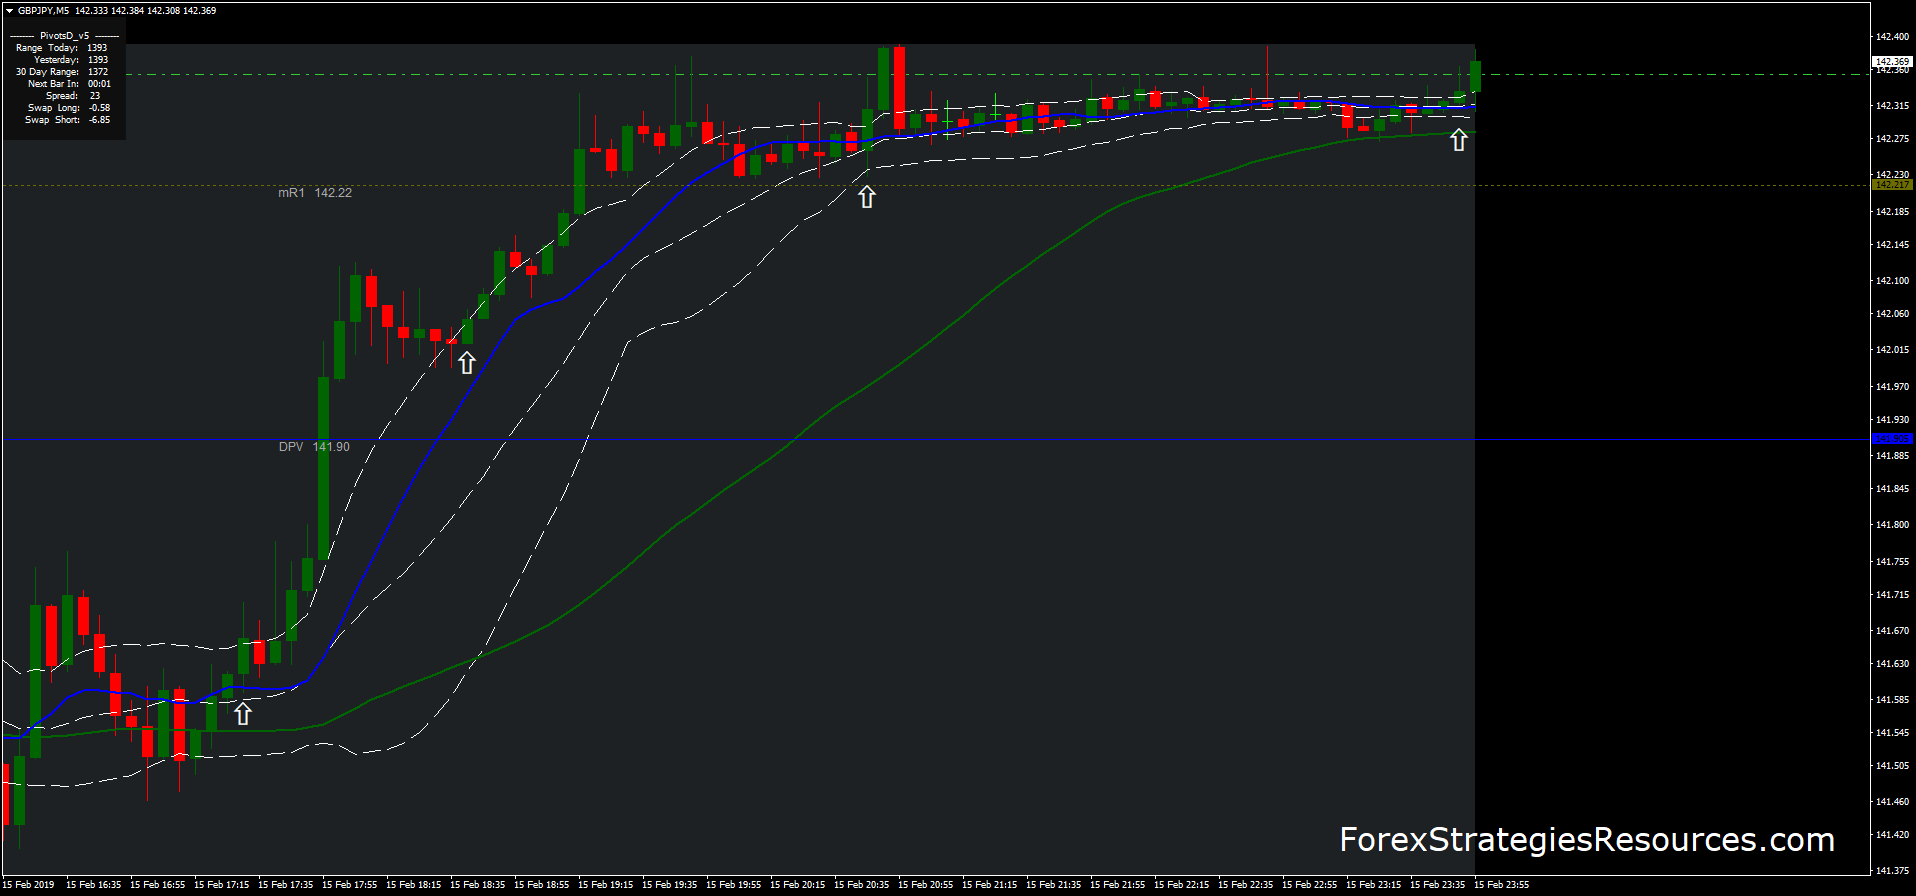Click the Next Bar In value 00:01
This screenshot has width=1916, height=896.
[99, 84]
